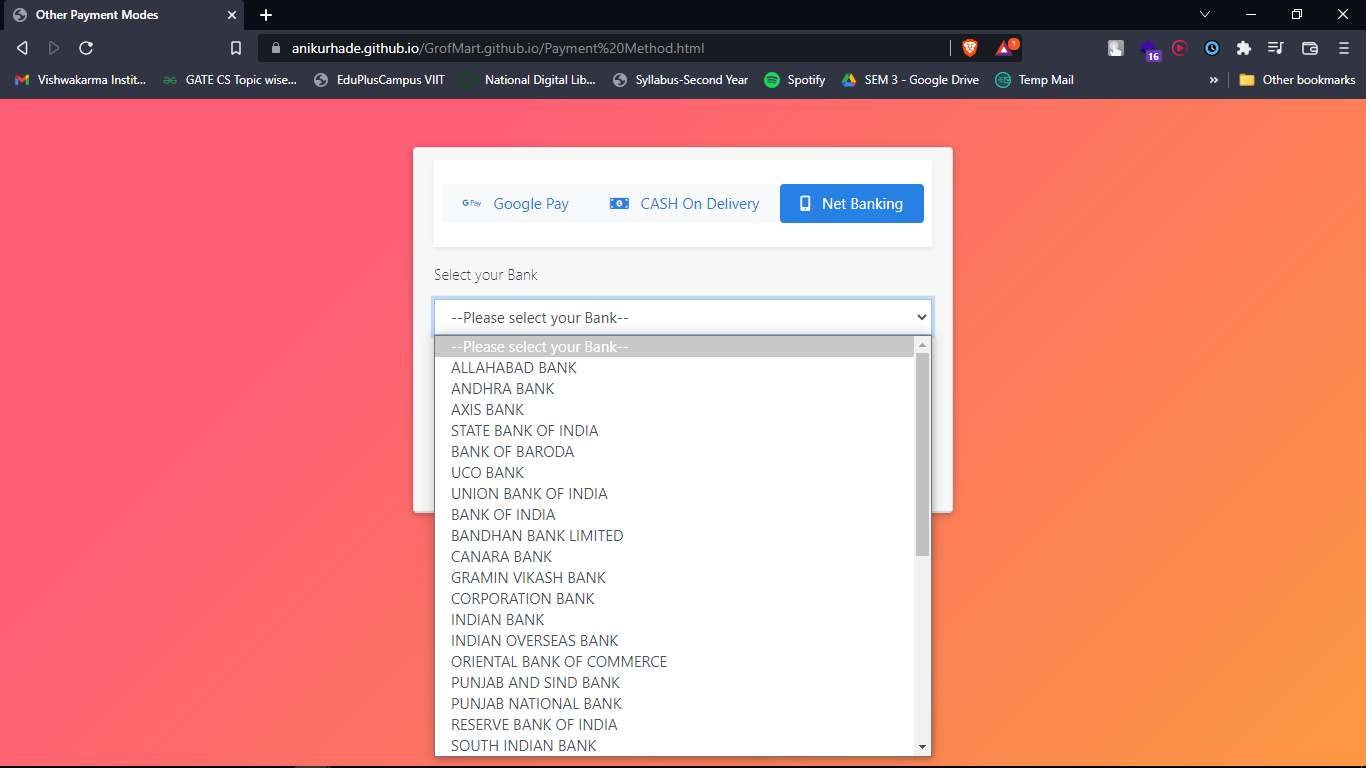Screen dimensions: 1366x768
Task: Open the media playlist control icon
Action: pos(1276,48)
